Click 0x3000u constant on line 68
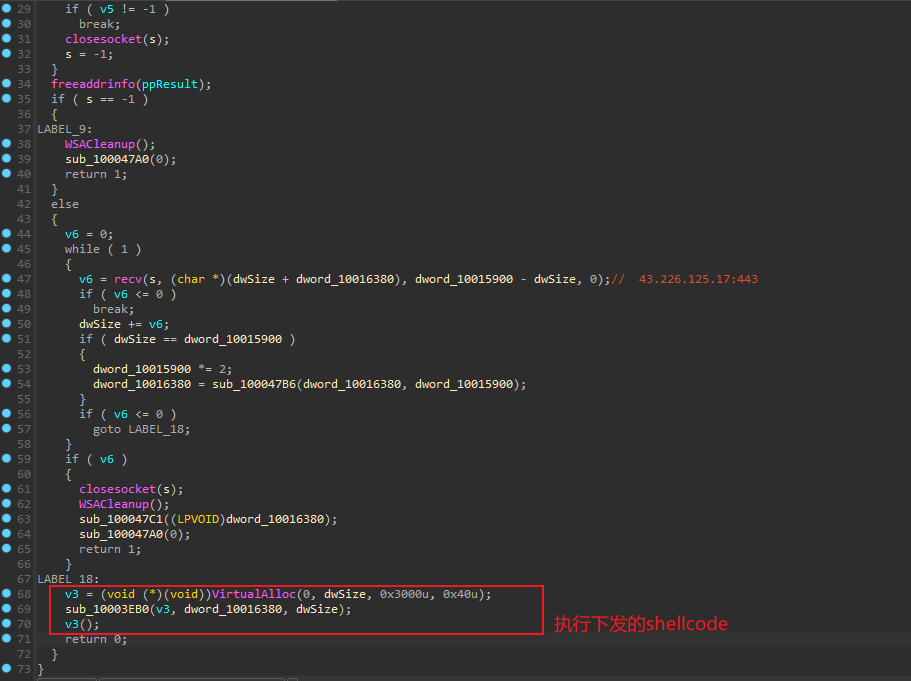 [404, 594]
